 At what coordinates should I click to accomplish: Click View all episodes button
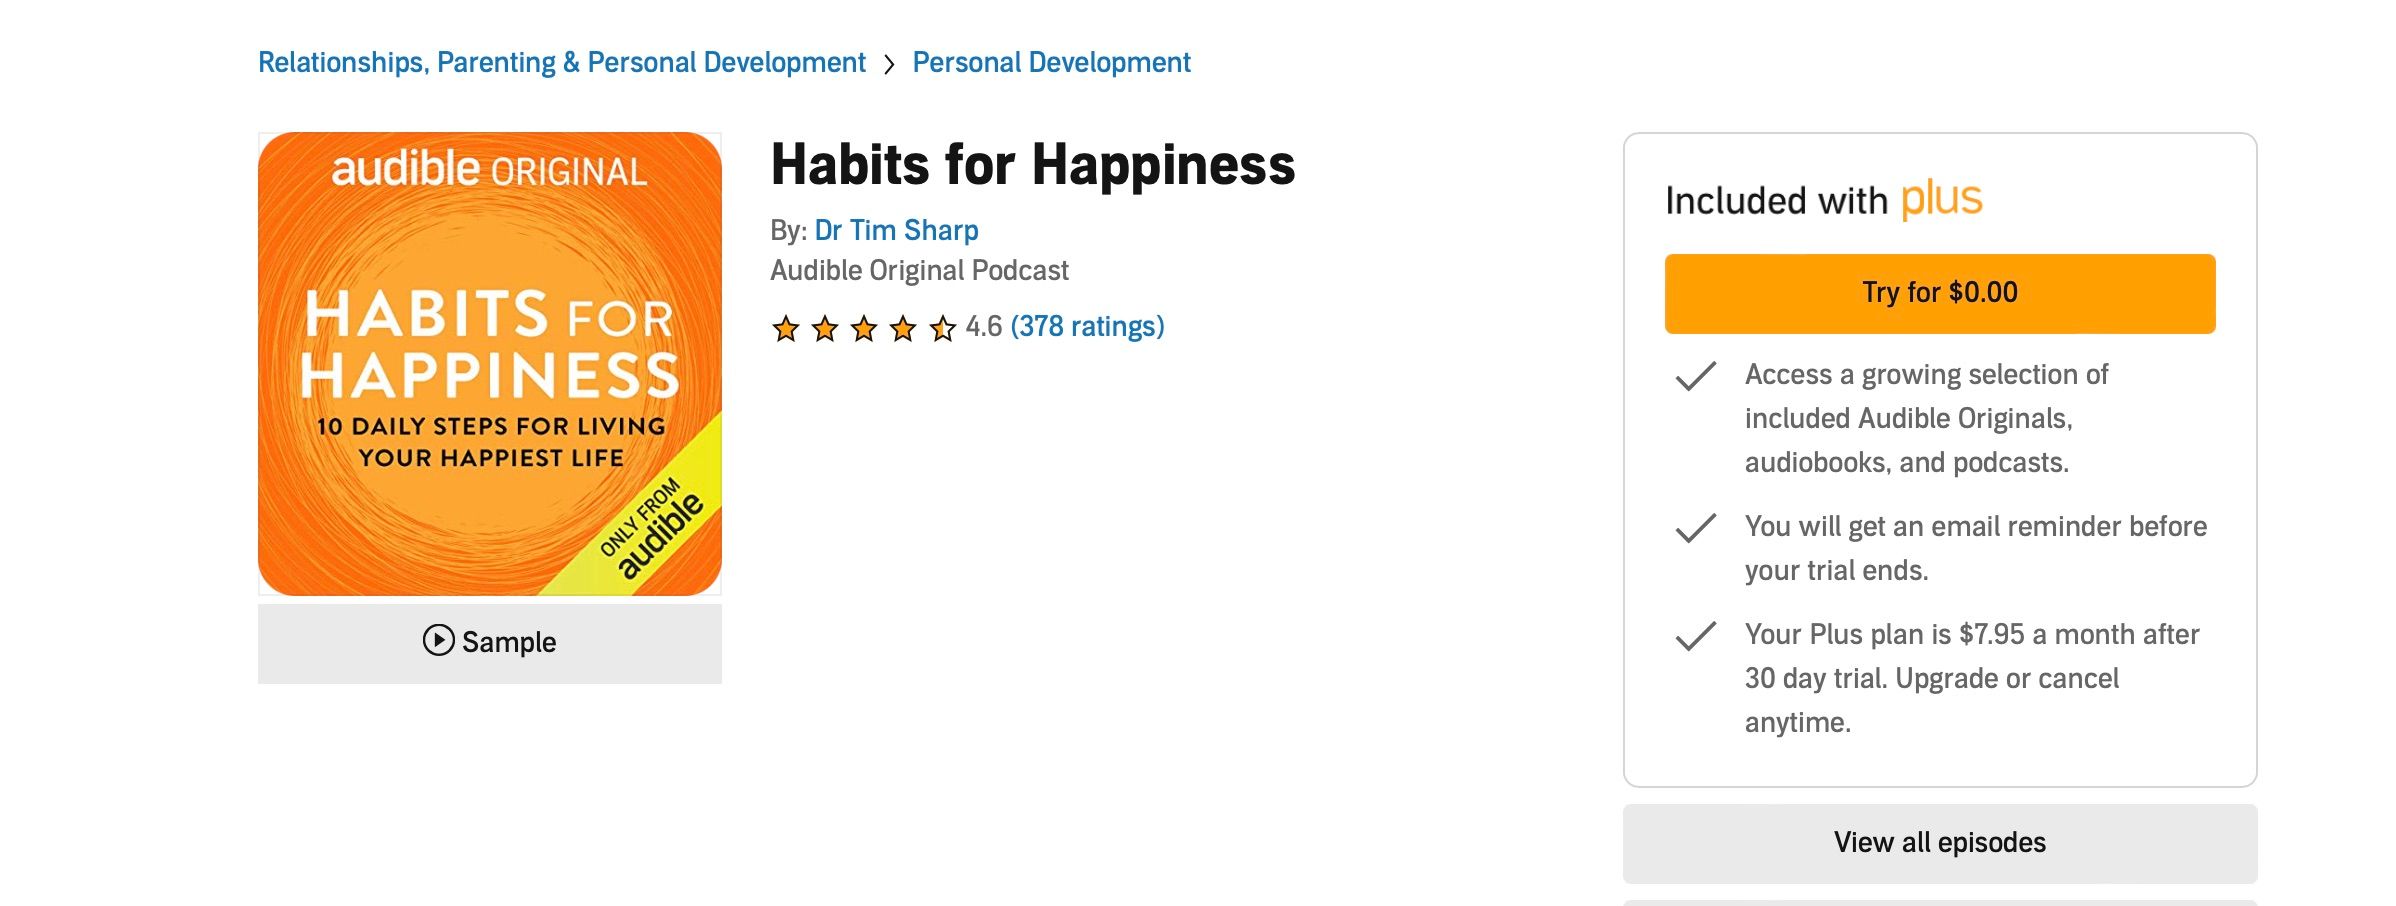coord(1939,843)
